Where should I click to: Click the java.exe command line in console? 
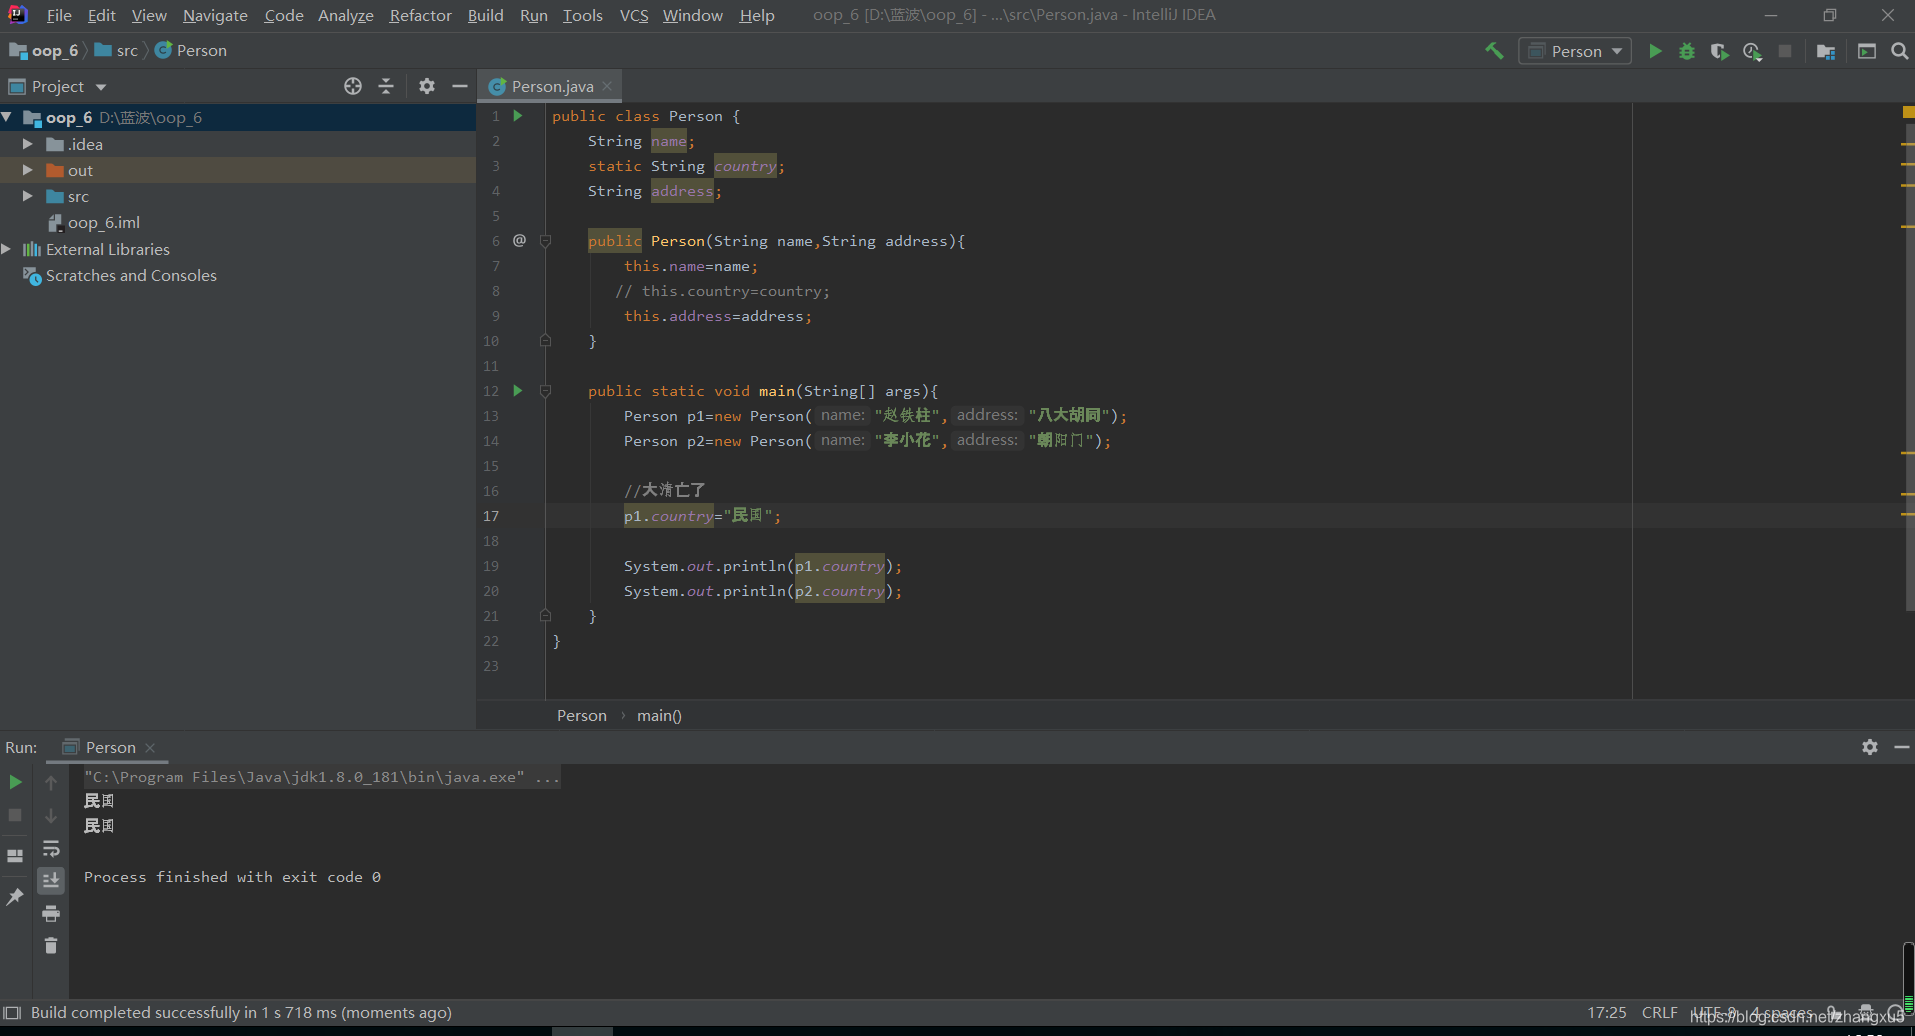[x=321, y=777]
